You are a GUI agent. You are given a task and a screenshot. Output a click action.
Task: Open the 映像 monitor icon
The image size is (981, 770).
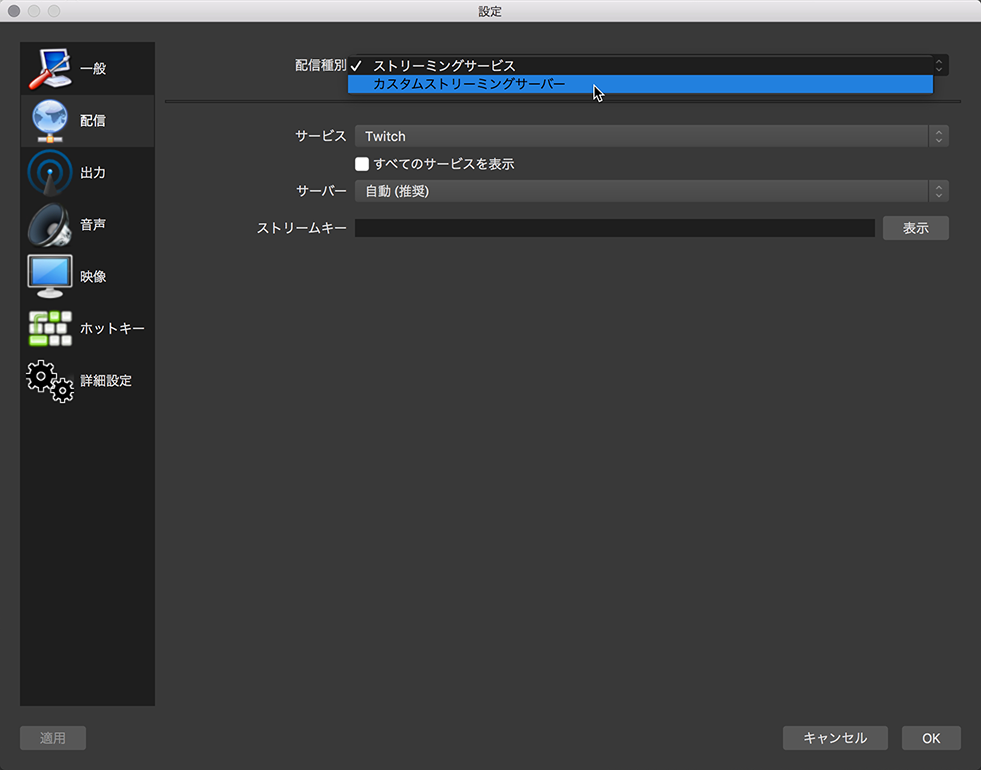click(50, 276)
